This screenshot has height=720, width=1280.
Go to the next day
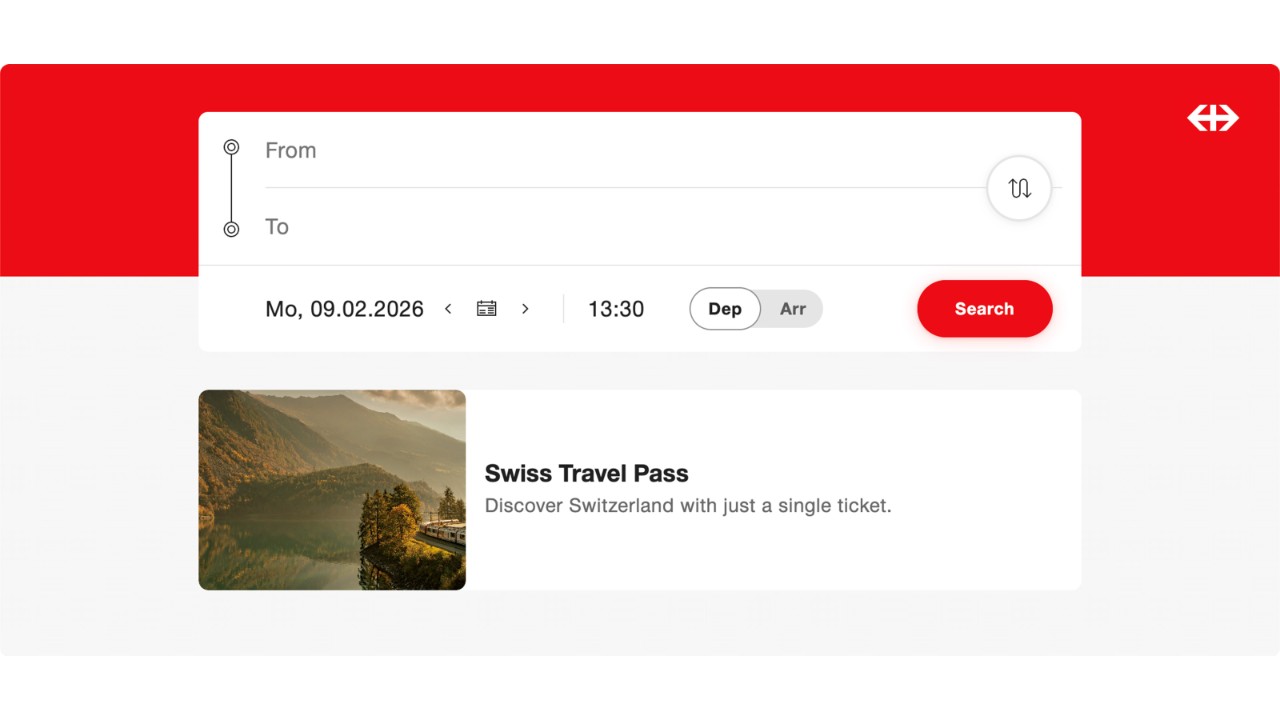click(525, 309)
